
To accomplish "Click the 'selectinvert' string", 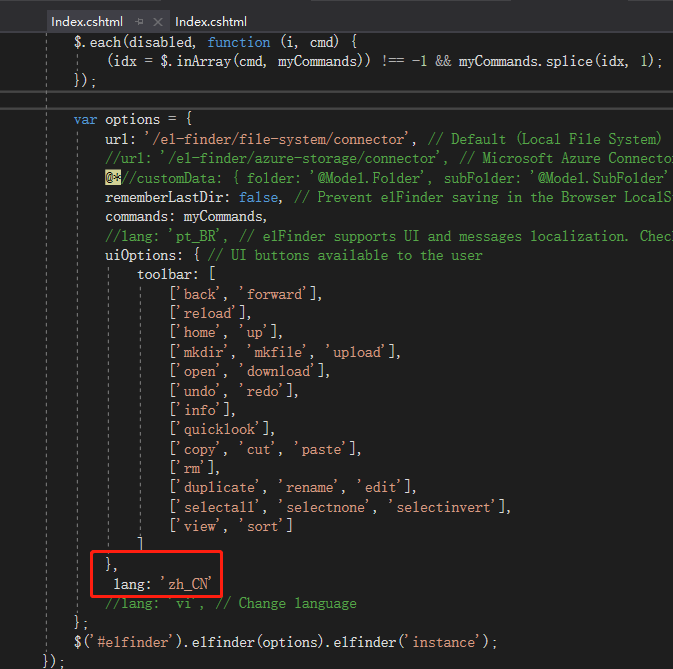I will [443, 507].
